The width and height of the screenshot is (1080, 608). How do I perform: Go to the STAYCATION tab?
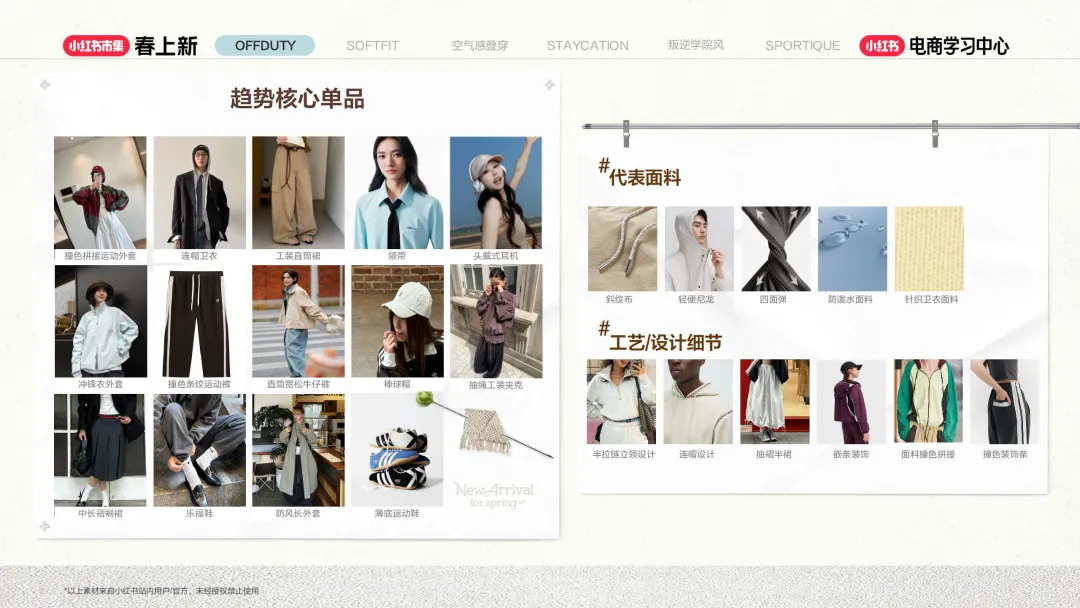[x=588, y=45]
